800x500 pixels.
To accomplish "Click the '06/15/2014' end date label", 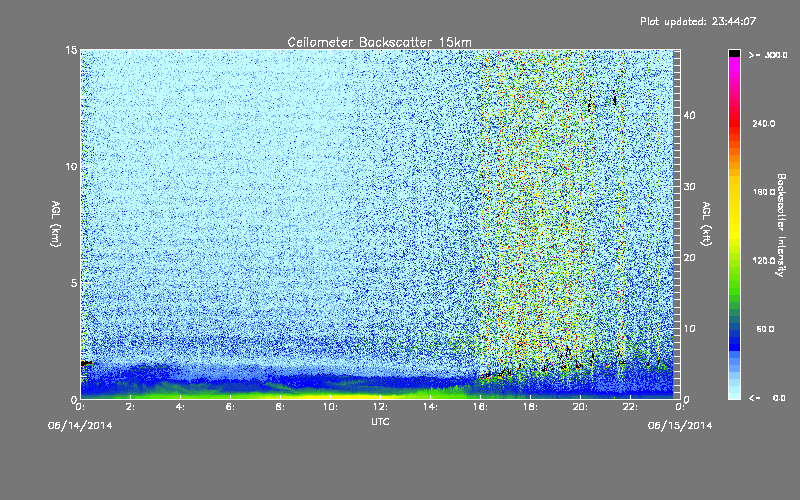I will tap(680, 426).
